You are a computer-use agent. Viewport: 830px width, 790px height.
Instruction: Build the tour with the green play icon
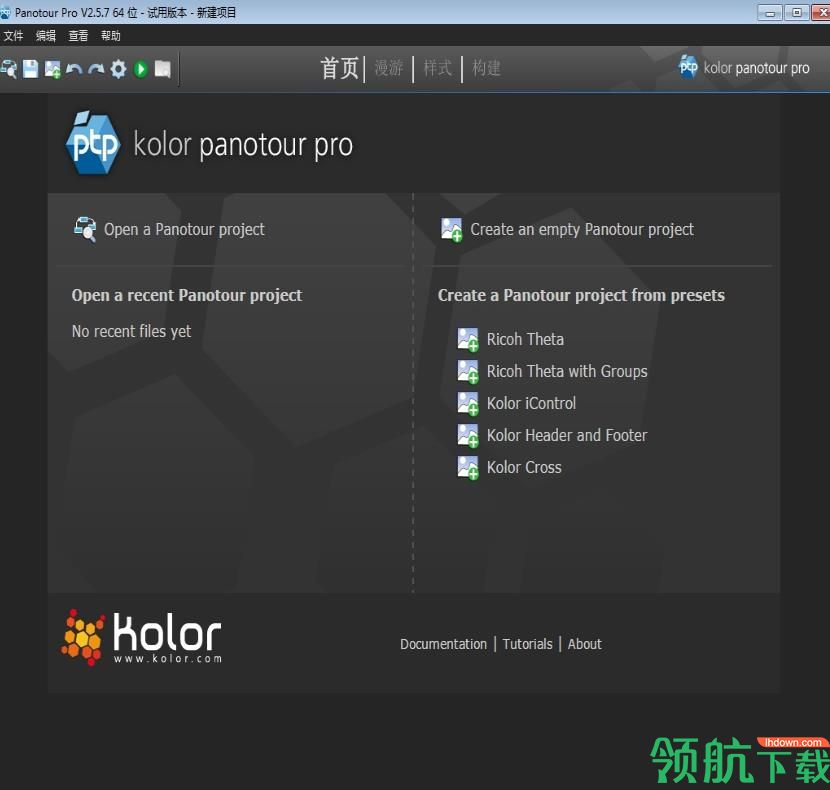point(141,69)
